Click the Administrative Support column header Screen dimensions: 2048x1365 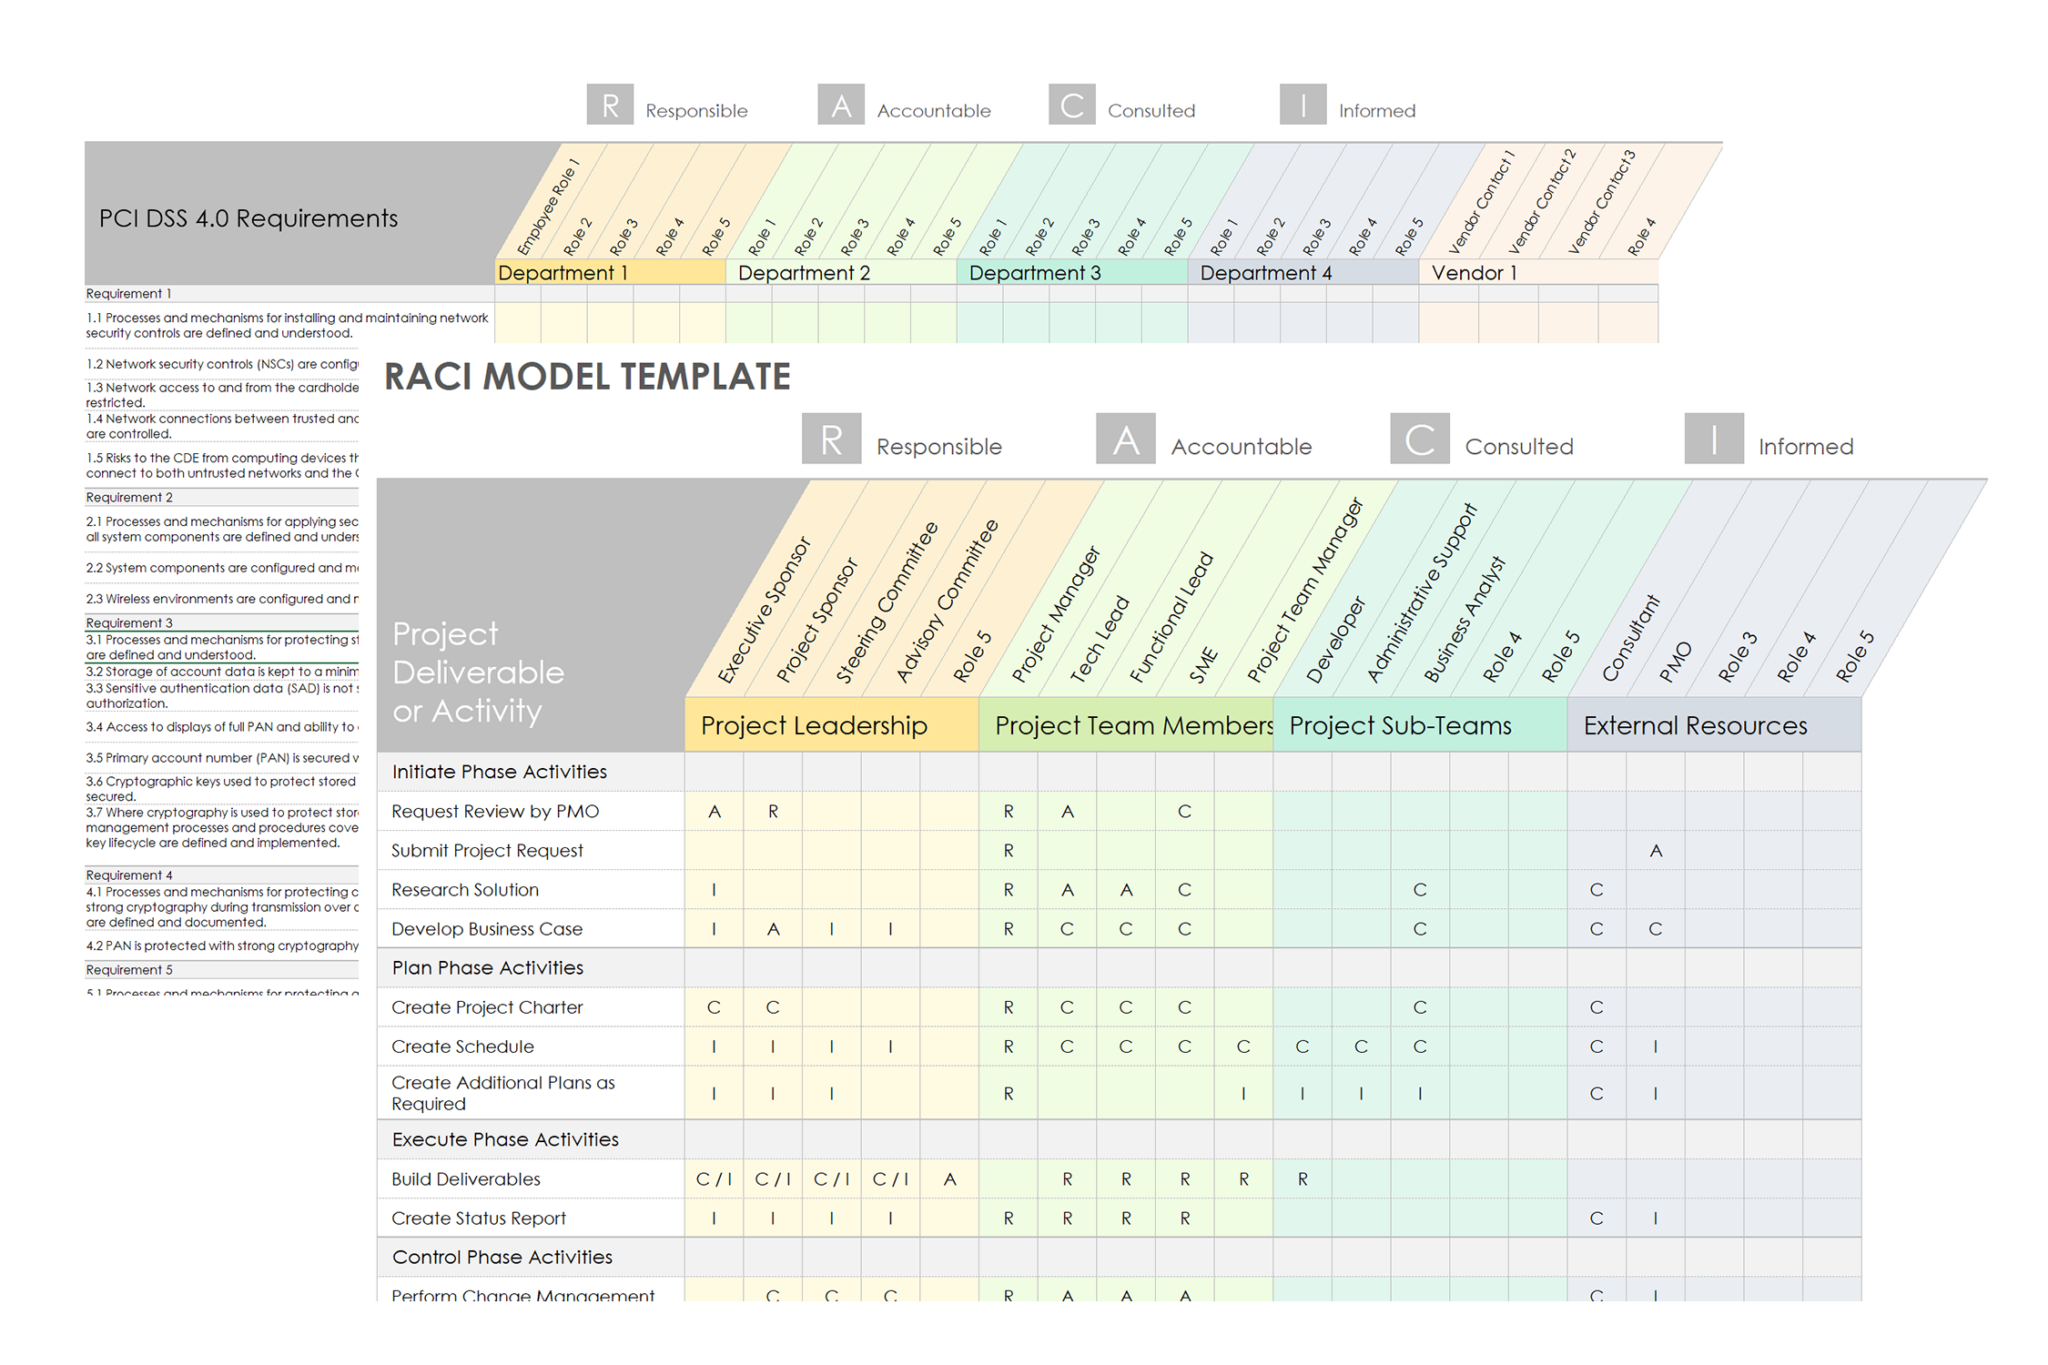1421,594
